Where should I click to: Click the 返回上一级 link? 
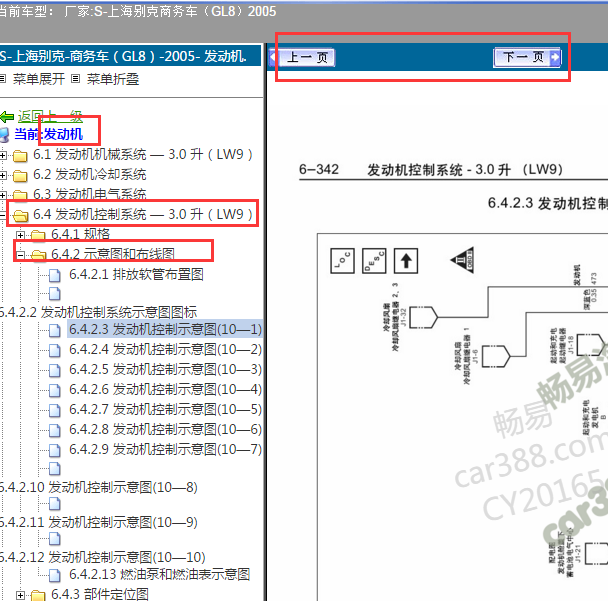(50, 116)
